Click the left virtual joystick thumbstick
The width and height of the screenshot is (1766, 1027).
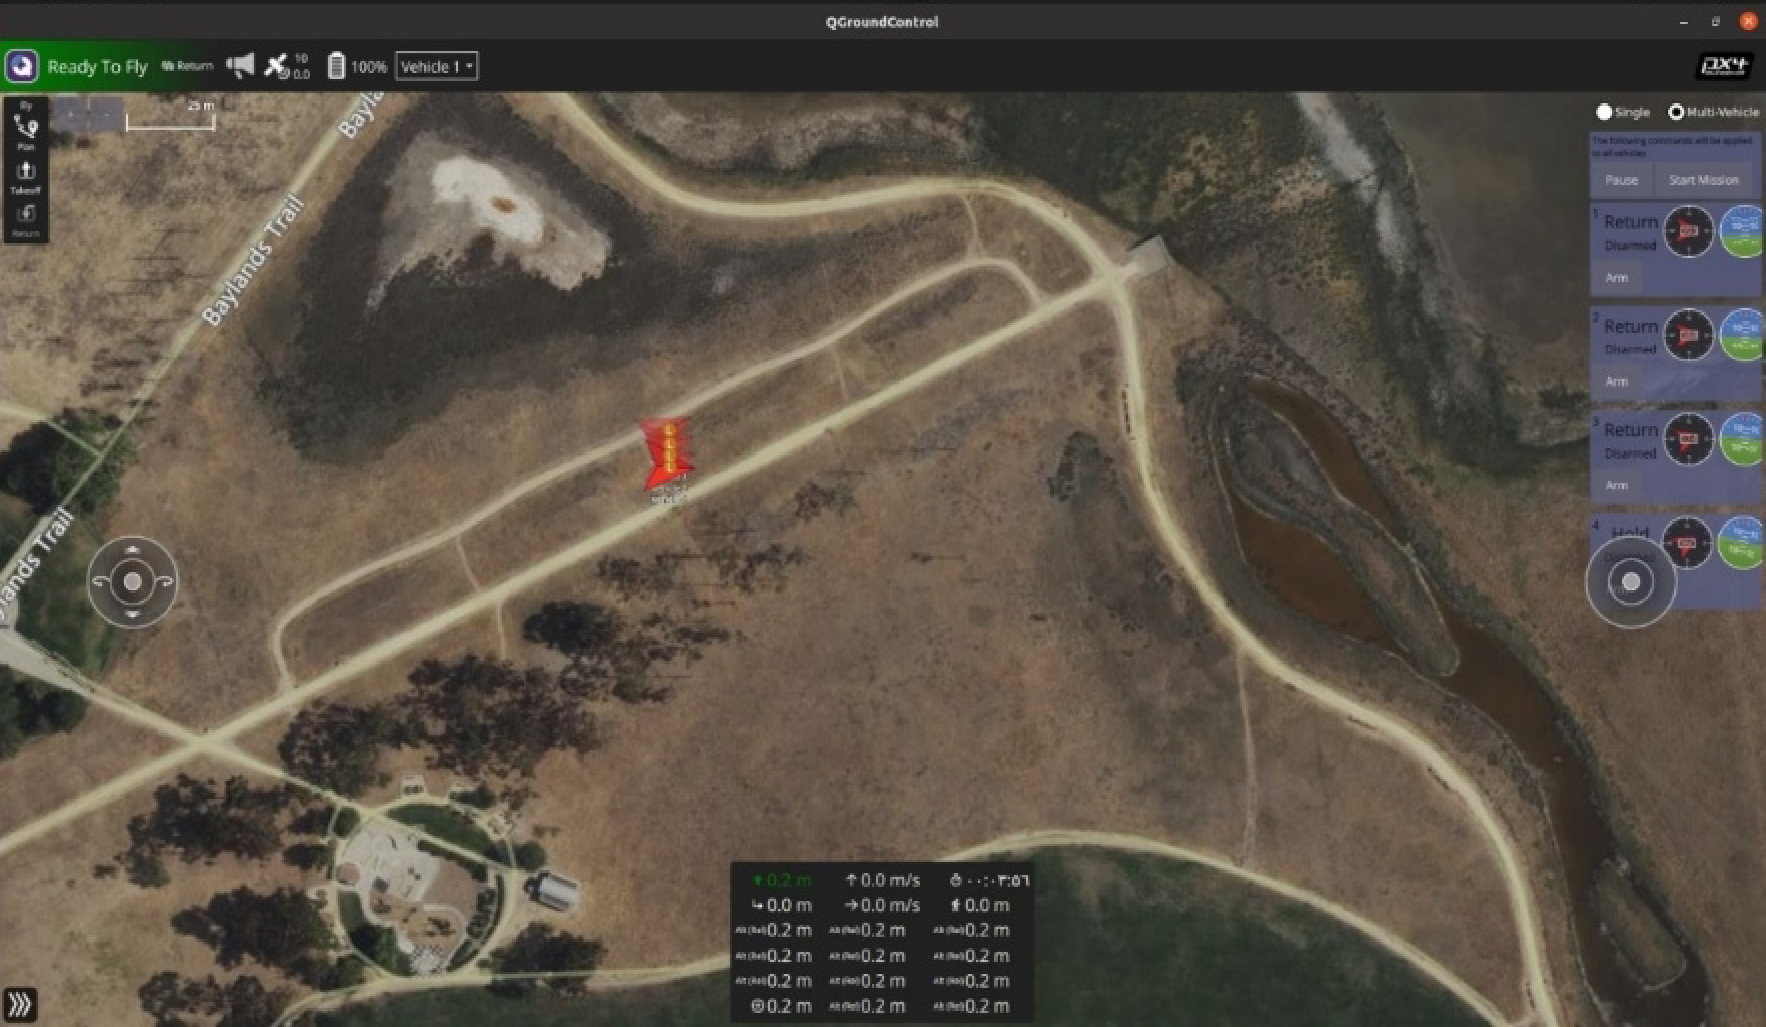pyautogui.click(x=132, y=581)
